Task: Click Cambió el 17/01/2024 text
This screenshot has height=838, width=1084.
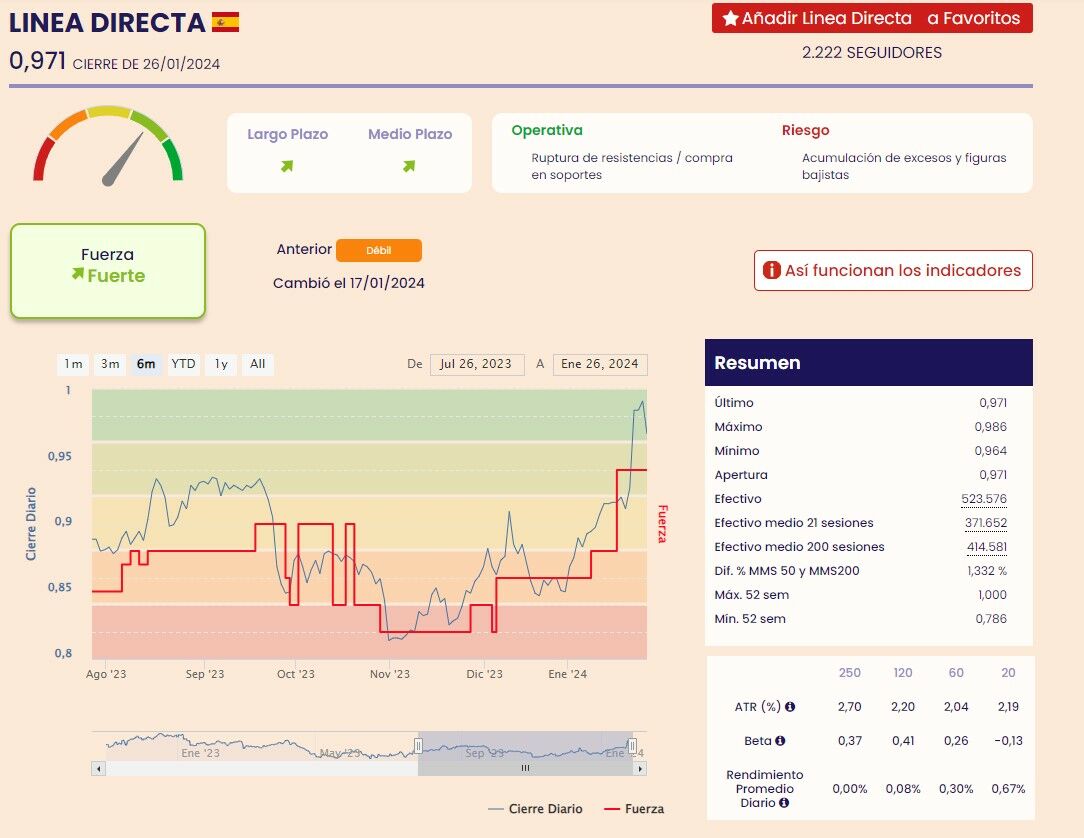Action: (348, 283)
